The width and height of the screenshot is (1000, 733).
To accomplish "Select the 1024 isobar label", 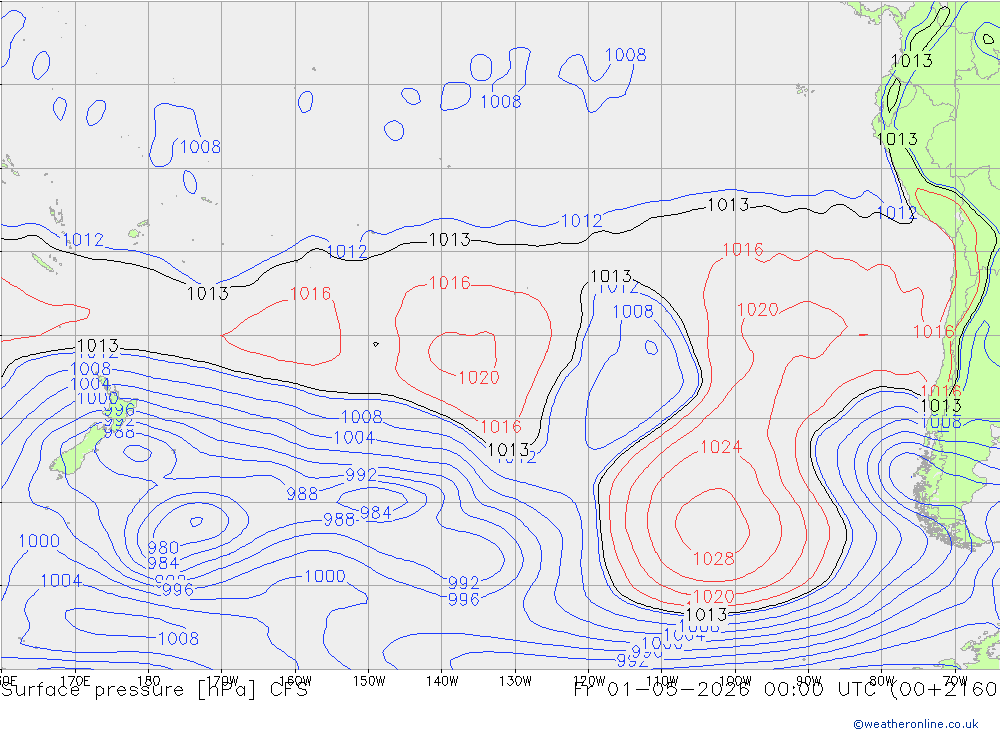I will (x=721, y=447).
